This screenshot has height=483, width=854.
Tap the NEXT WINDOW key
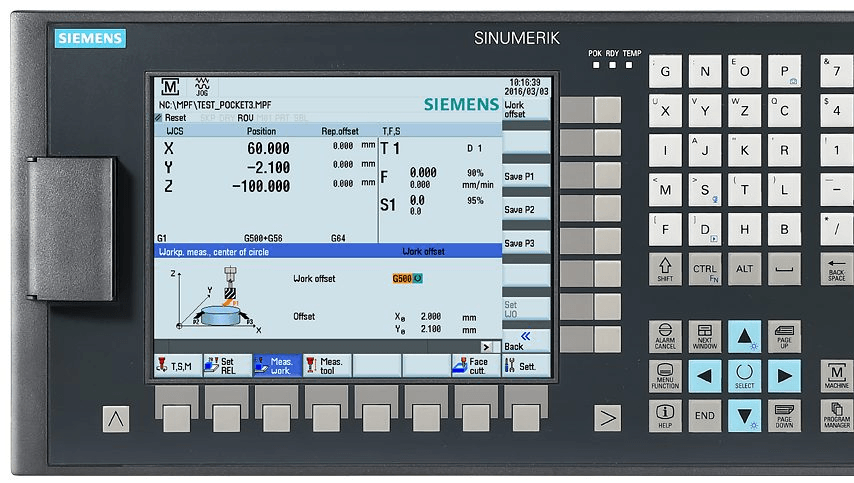pyautogui.click(x=705, y=335)
